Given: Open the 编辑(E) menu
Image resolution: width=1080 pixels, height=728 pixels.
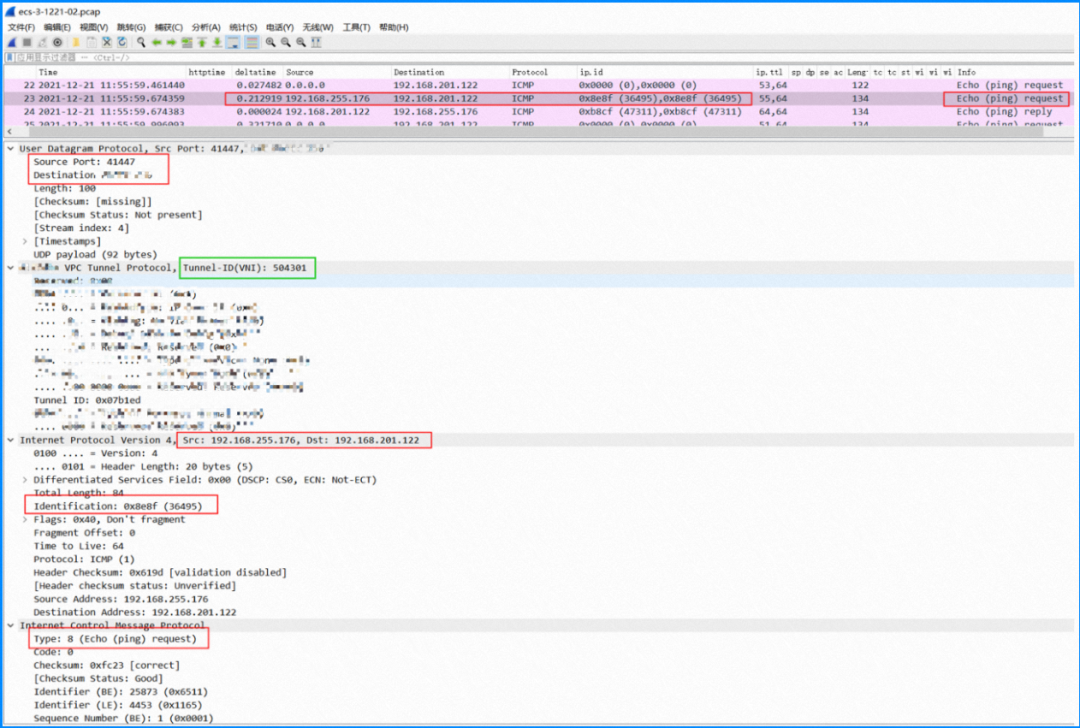Looking at the screenshot, I should 57,28.
